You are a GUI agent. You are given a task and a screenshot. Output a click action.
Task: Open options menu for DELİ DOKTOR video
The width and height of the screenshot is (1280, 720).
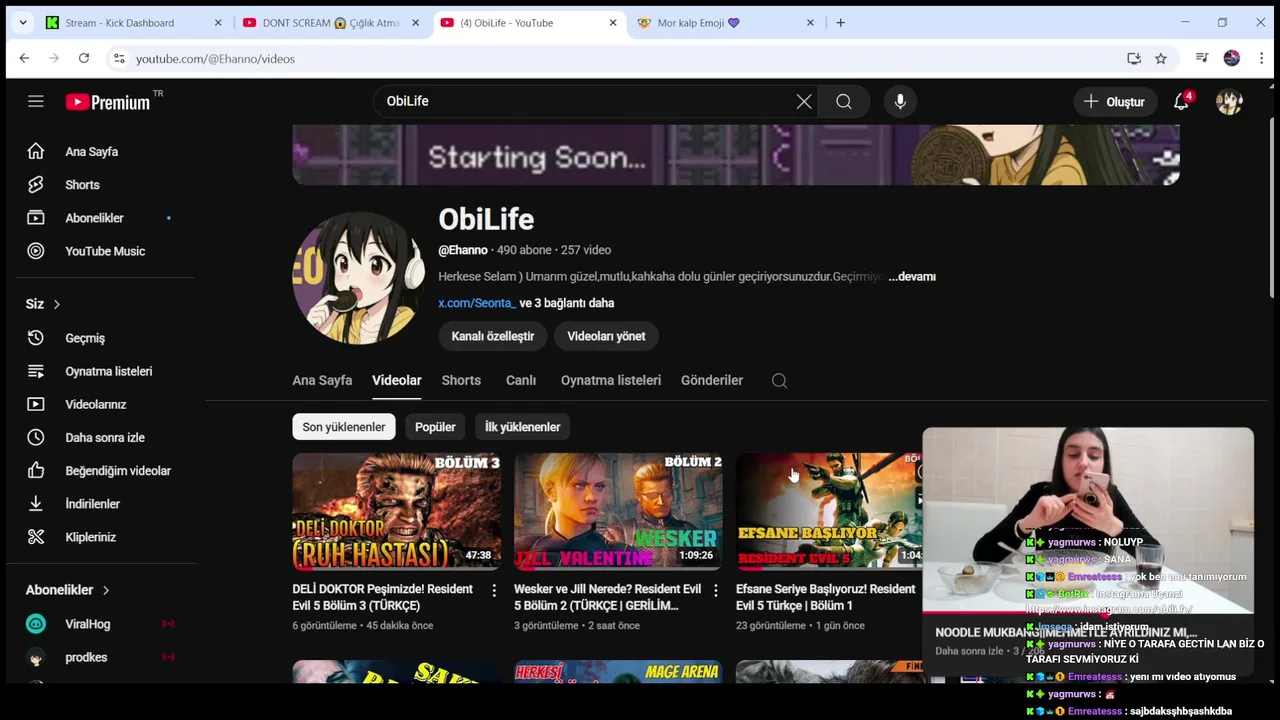pyautogui.click(x=493, y=591)
